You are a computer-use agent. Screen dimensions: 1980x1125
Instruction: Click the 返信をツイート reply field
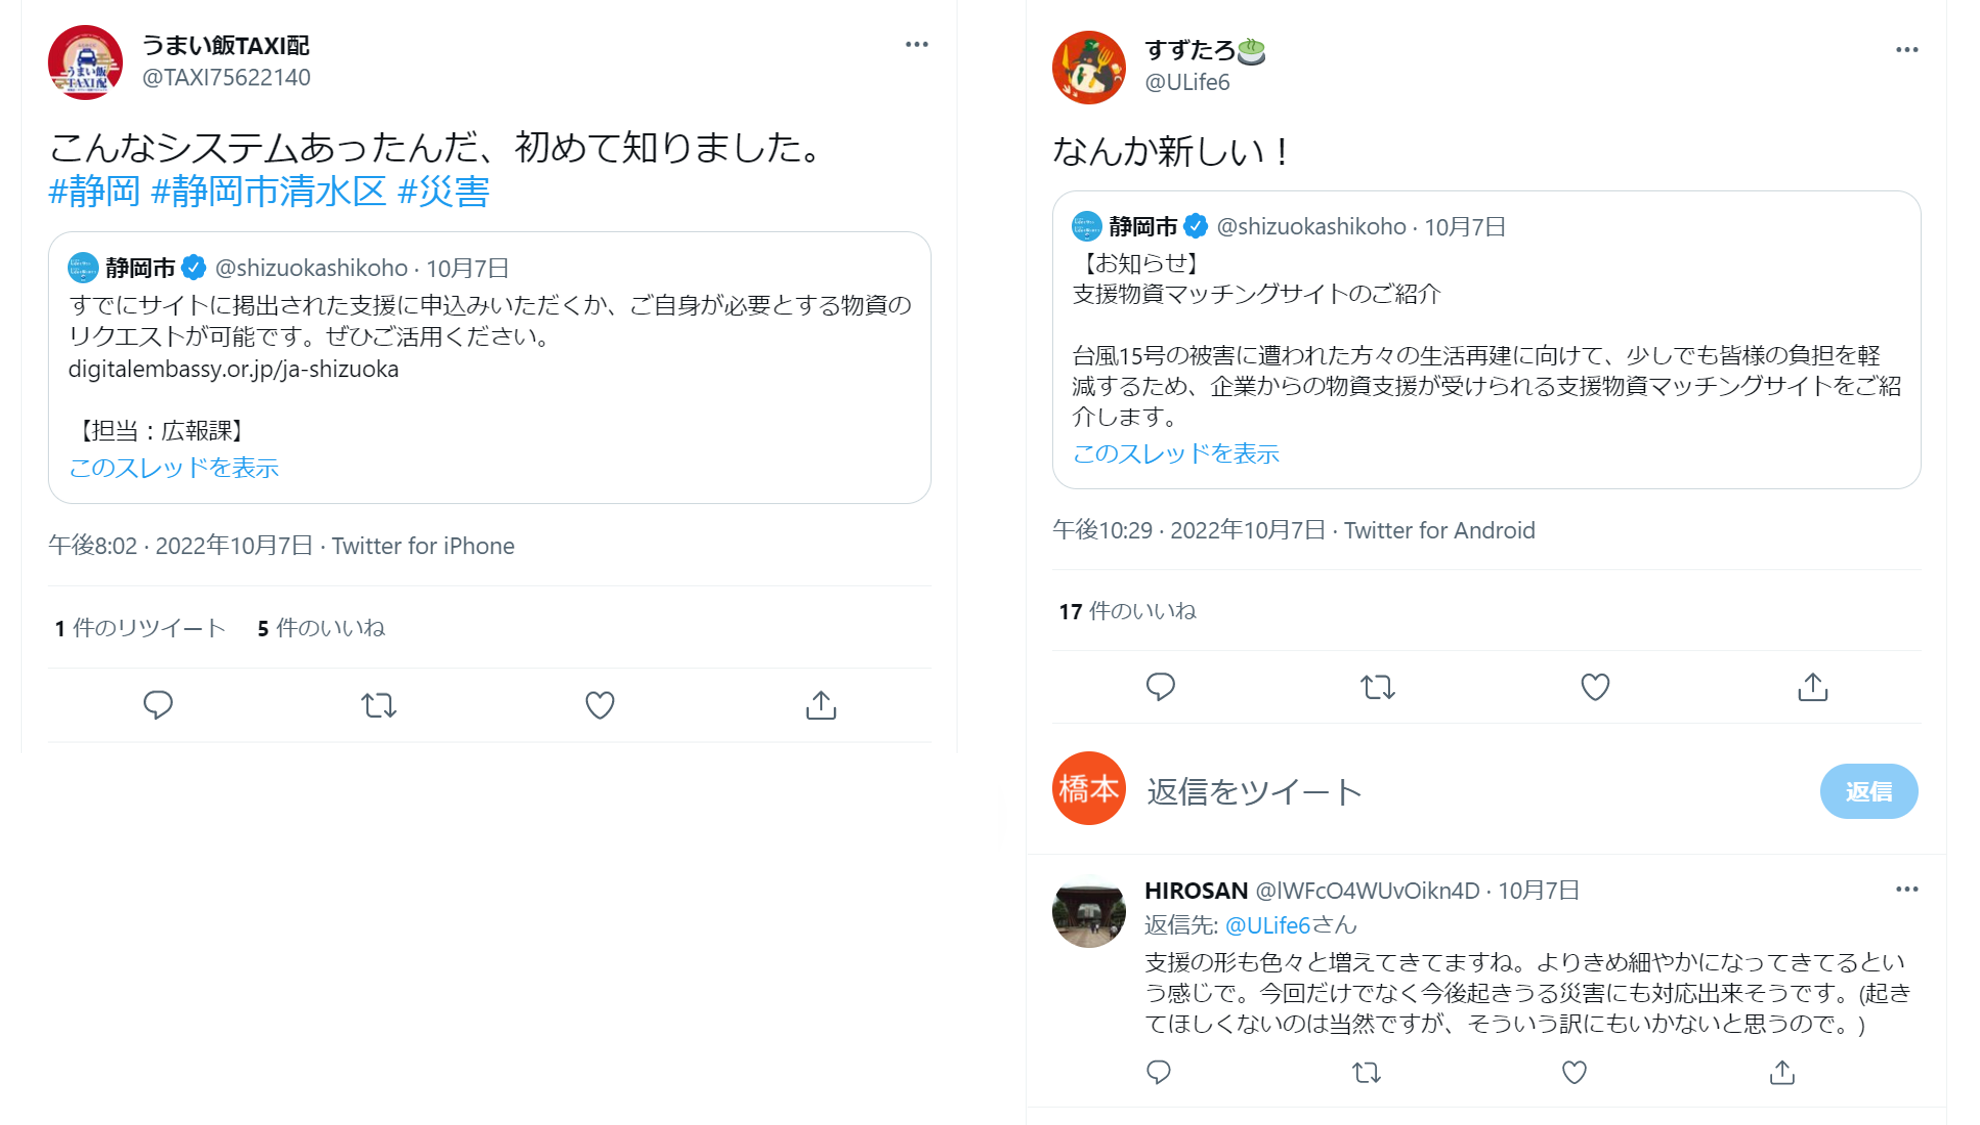coord(1253,791)
